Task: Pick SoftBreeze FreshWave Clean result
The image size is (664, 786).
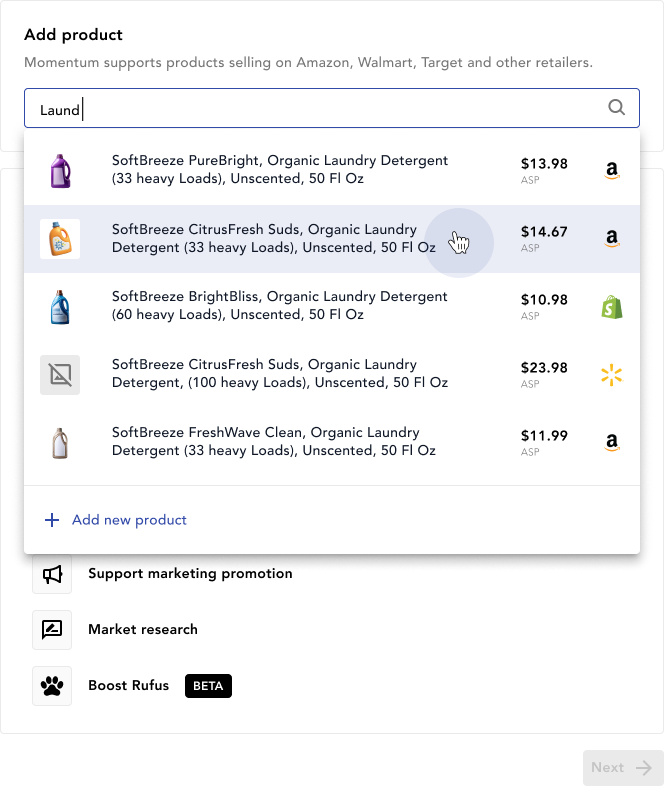Action: 332,443
